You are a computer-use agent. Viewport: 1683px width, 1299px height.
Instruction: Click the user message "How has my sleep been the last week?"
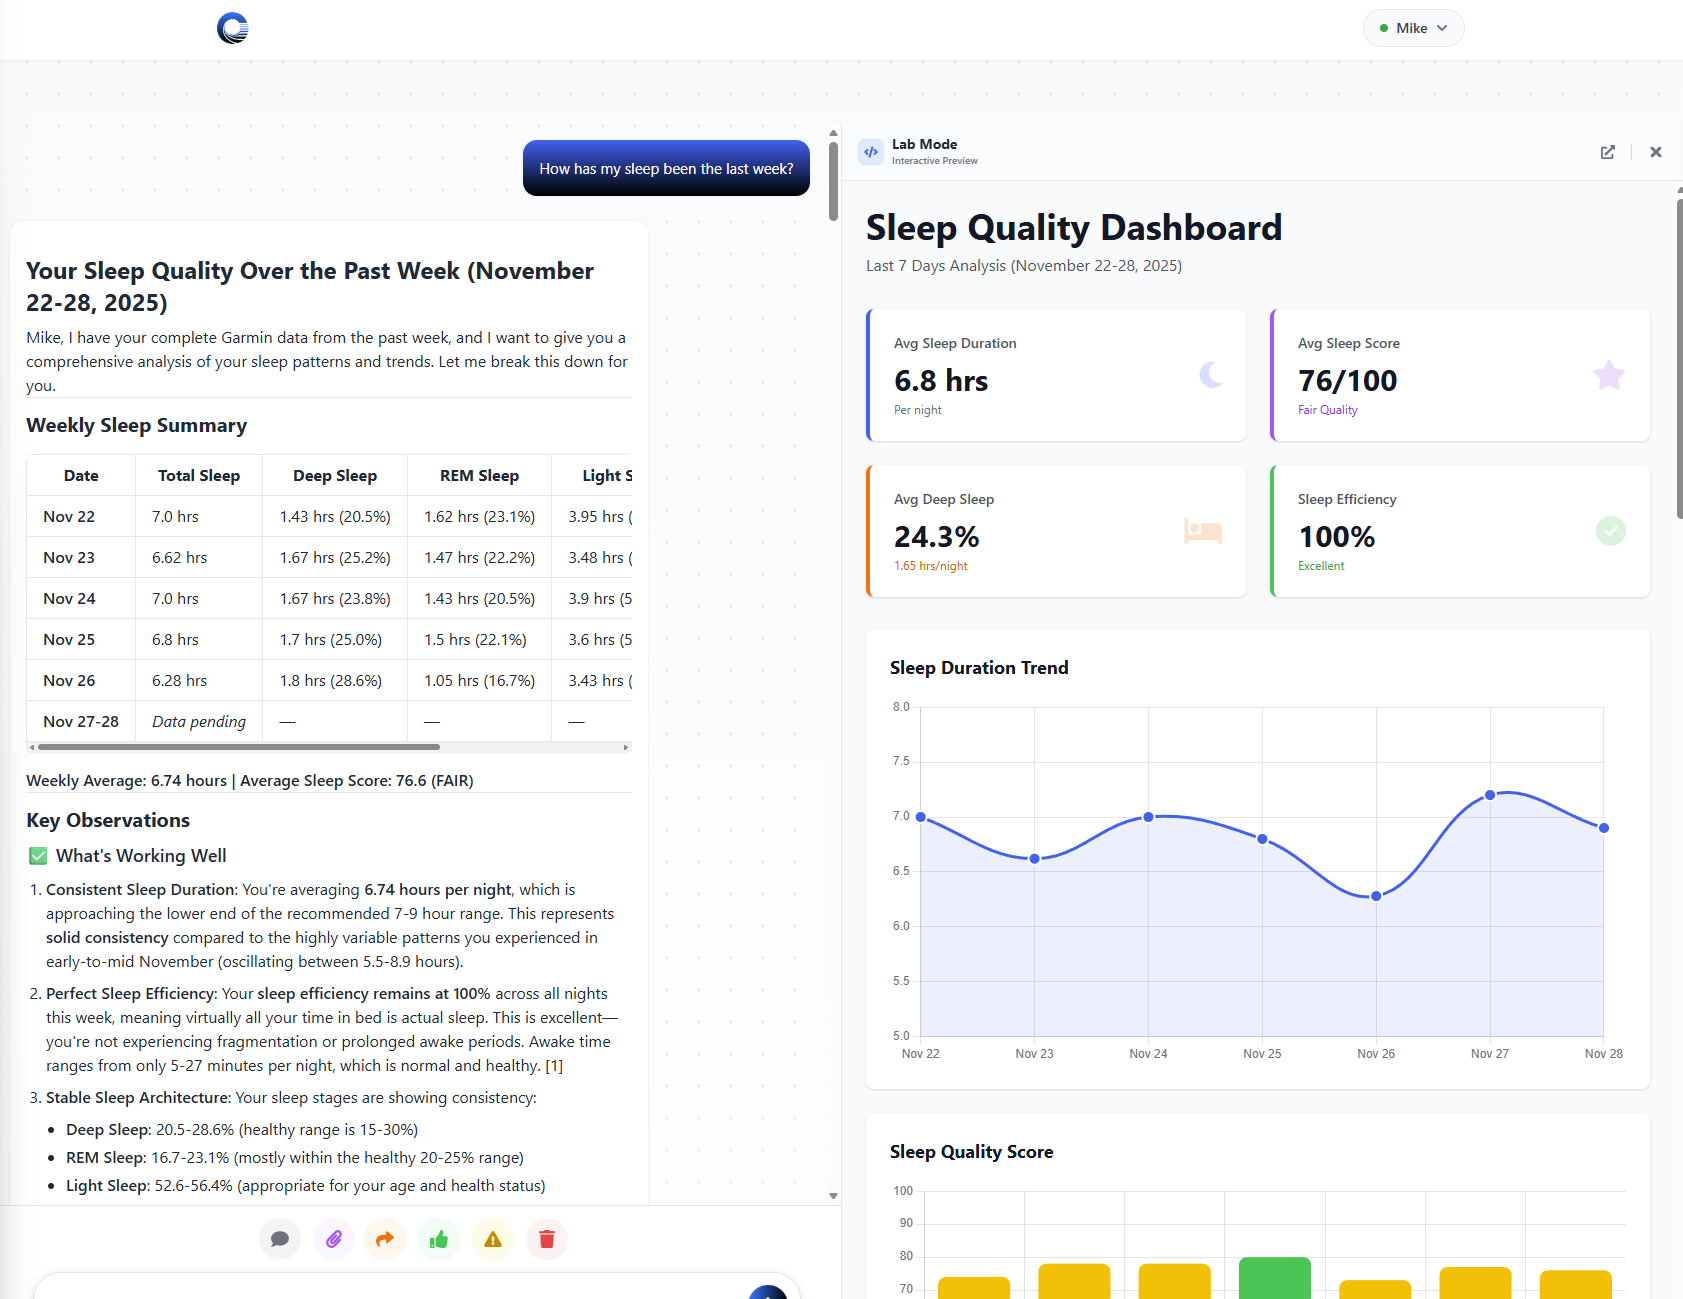[666, 168]
